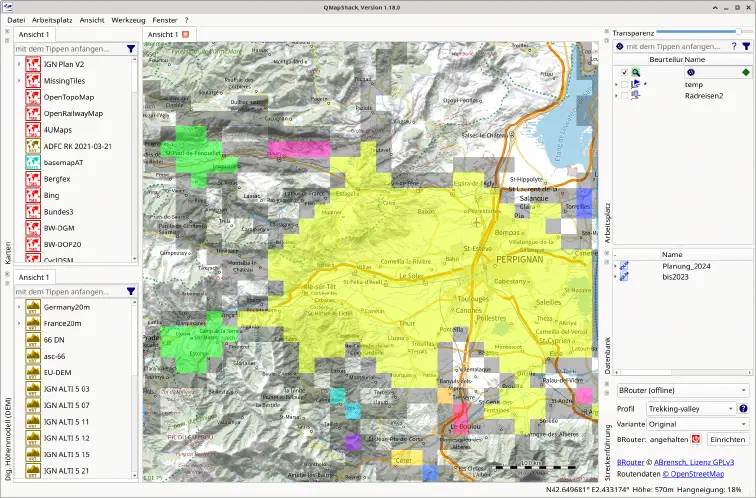
Task: Enable the temp project checkbox
Action: coord(624,84)
